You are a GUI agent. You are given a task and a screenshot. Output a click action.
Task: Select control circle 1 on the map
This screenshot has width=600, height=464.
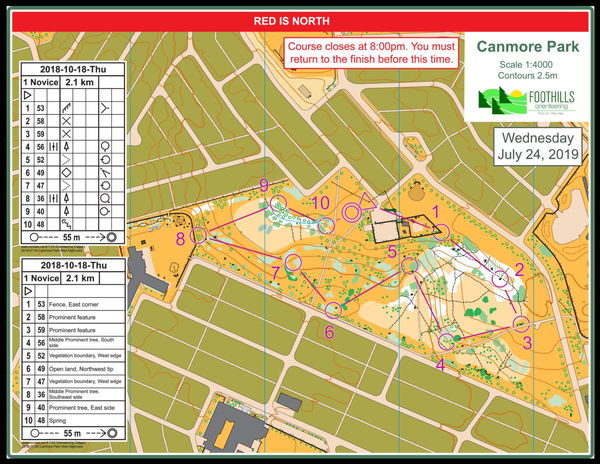click(441, 232)
